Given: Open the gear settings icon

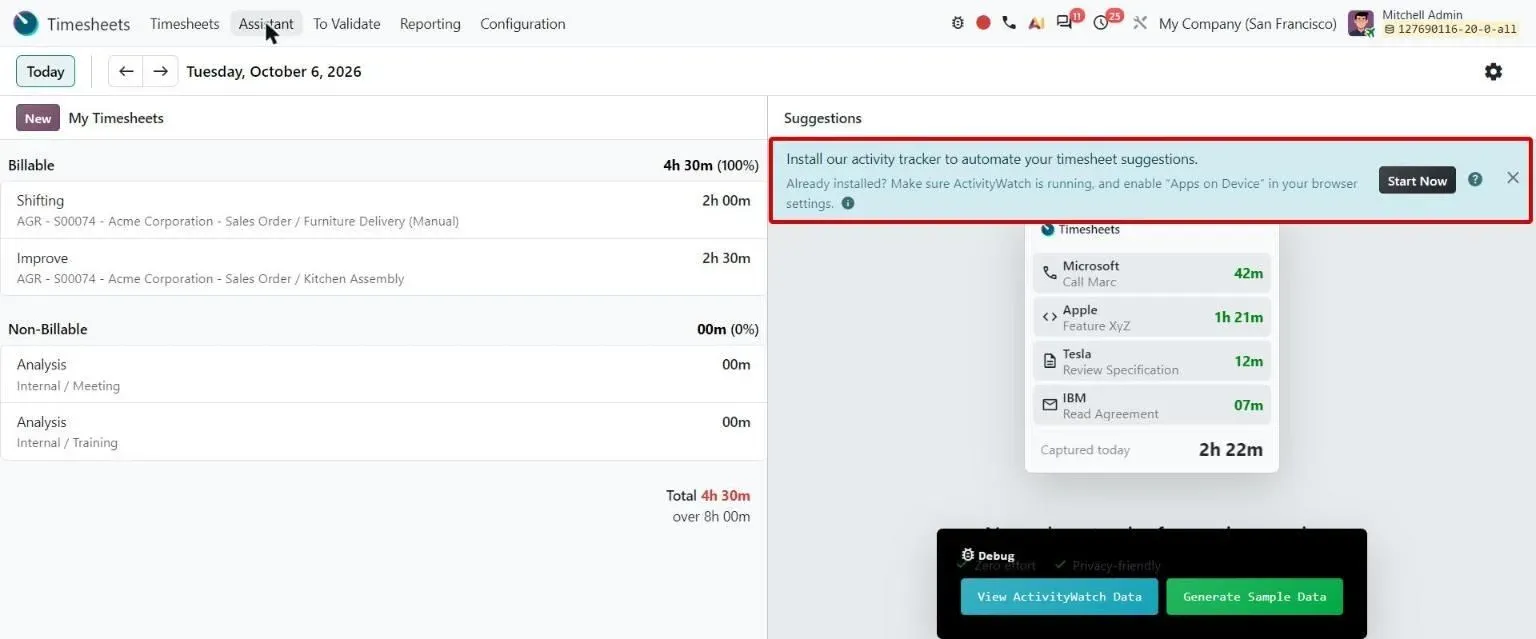Looking at the screenshot, I should [x=1493, y=71].
